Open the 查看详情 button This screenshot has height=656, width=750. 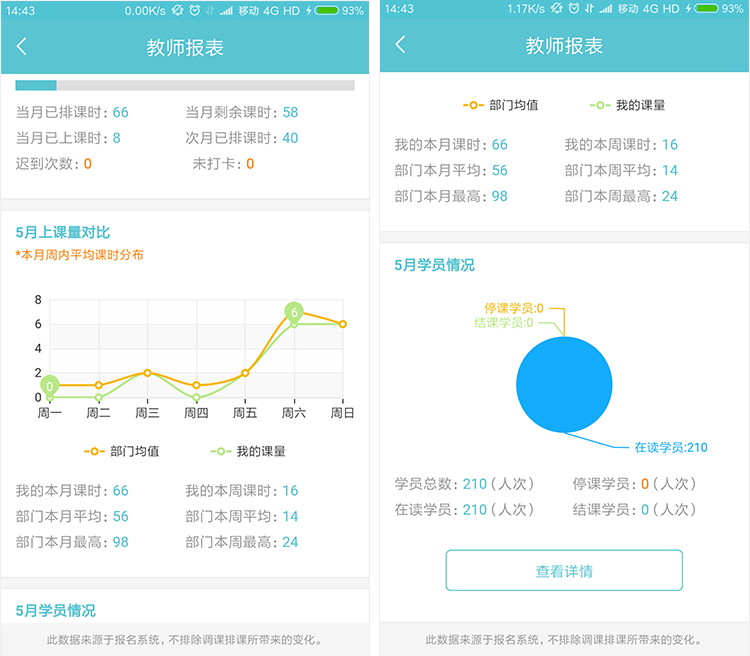(564, 571)
